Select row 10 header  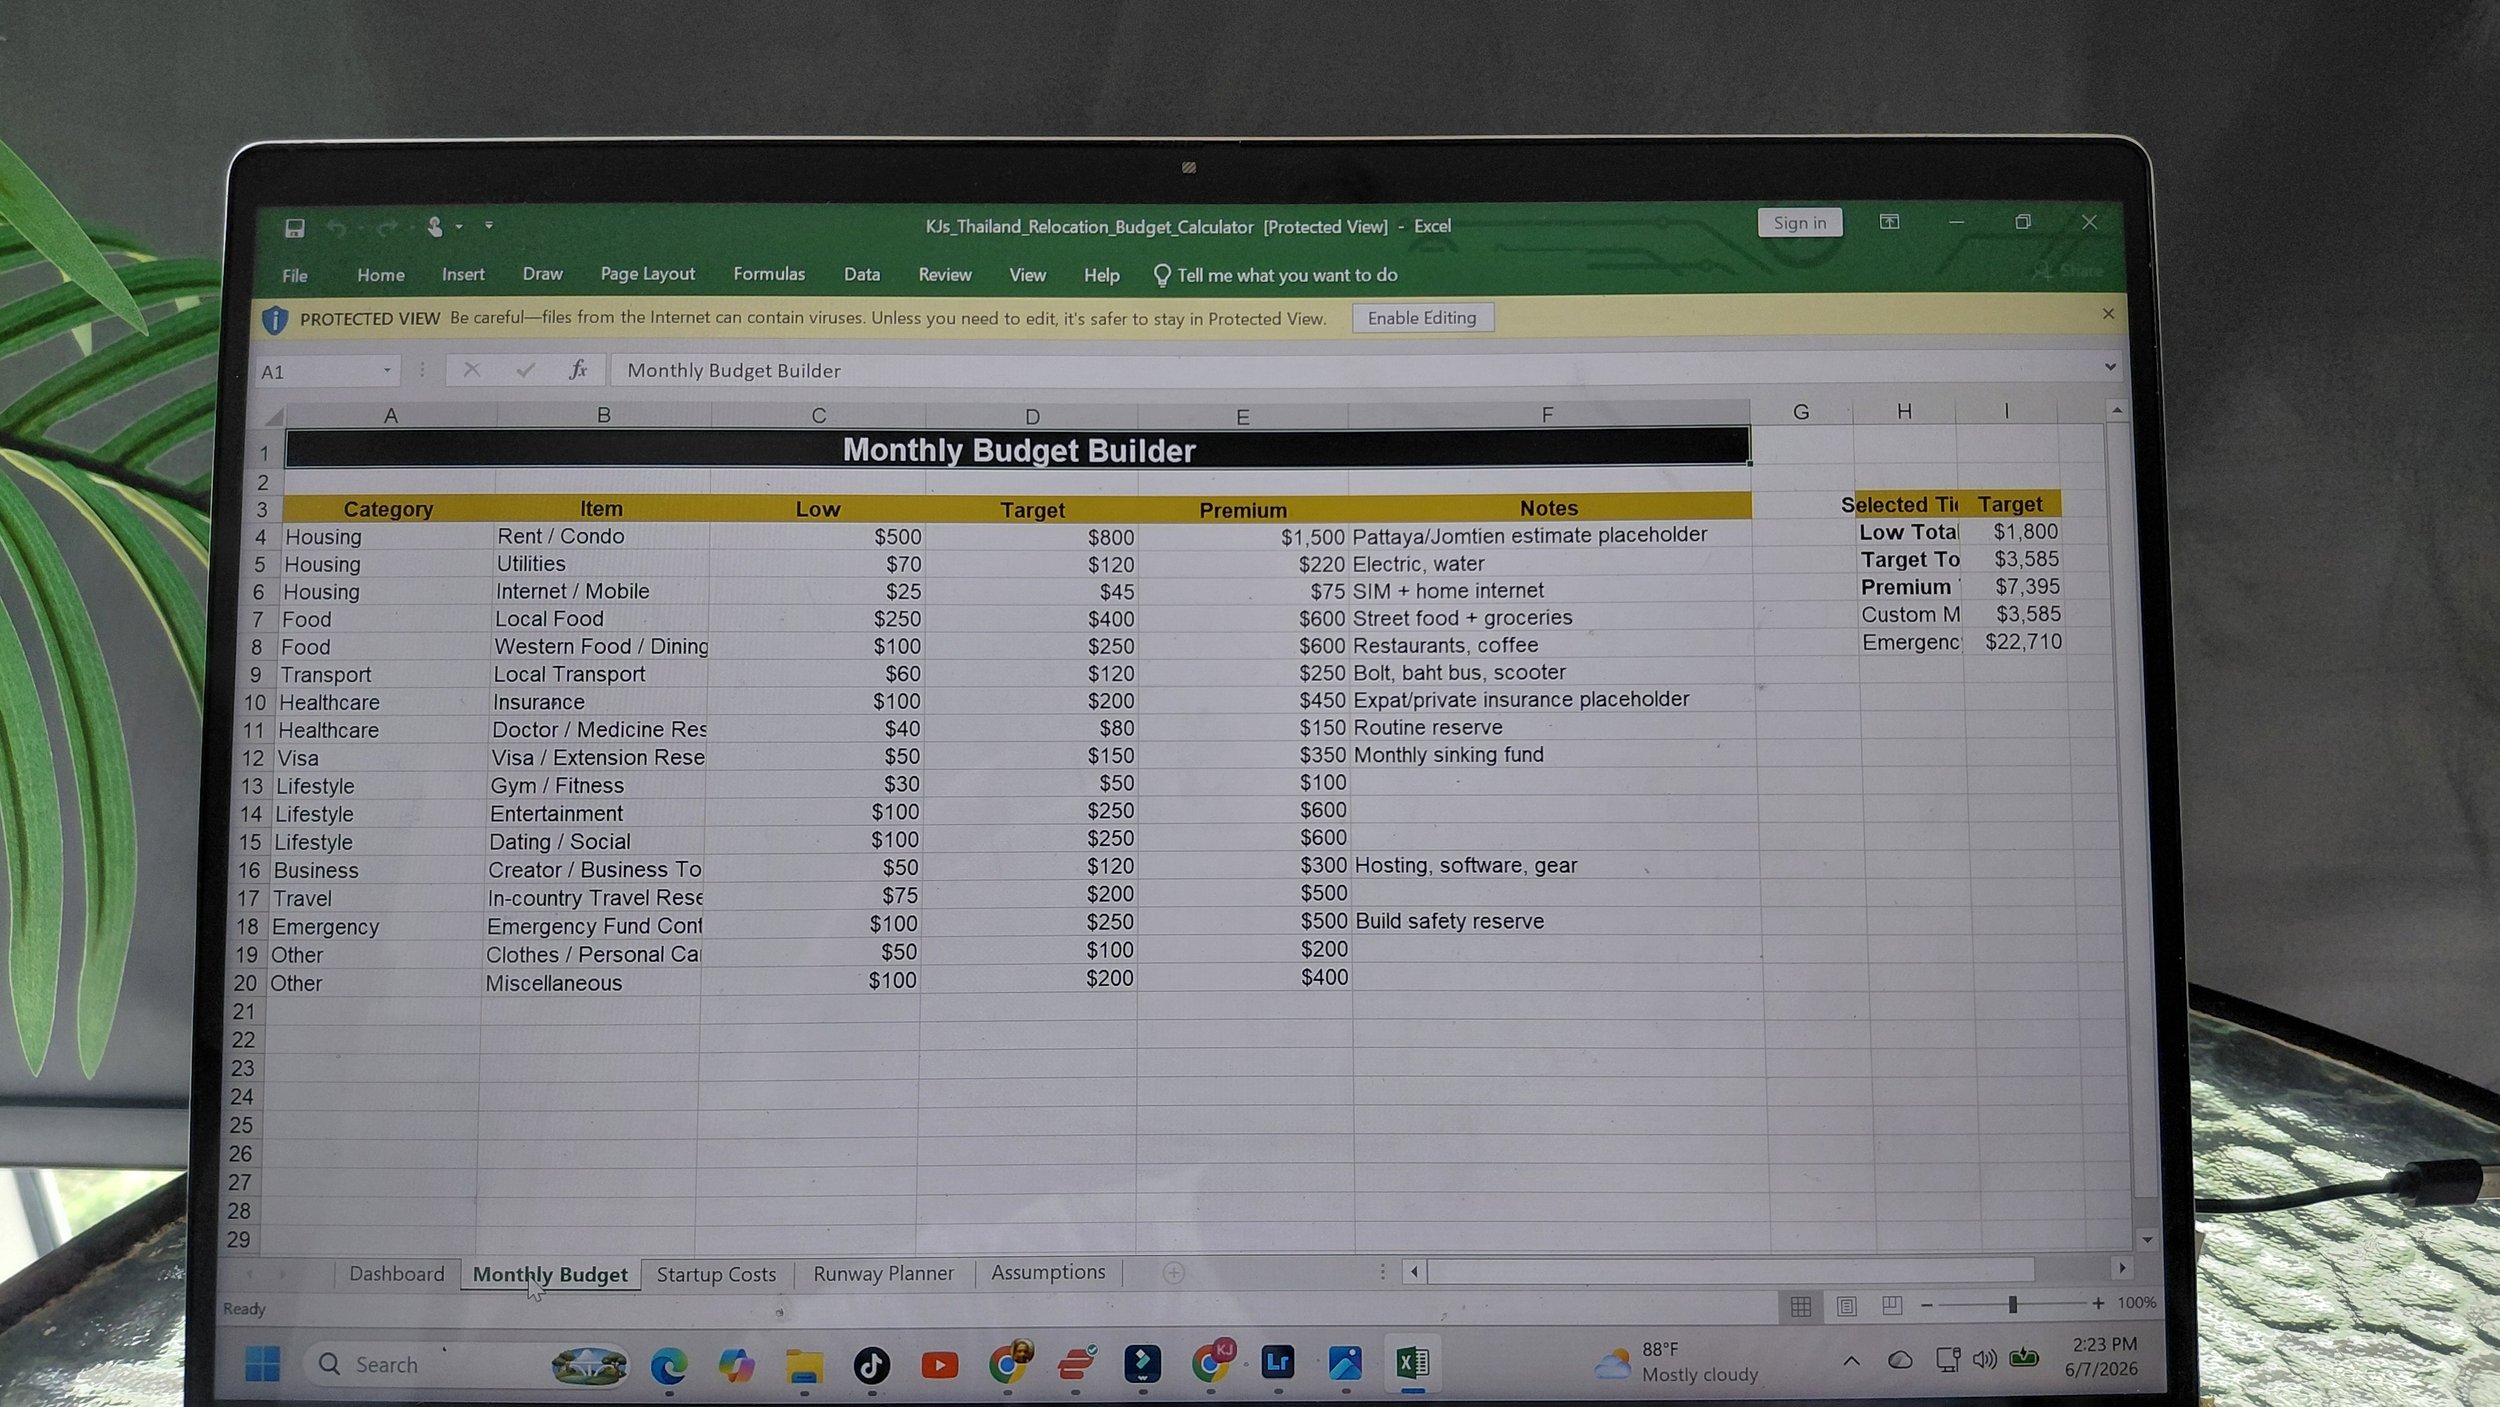(255, 703)
